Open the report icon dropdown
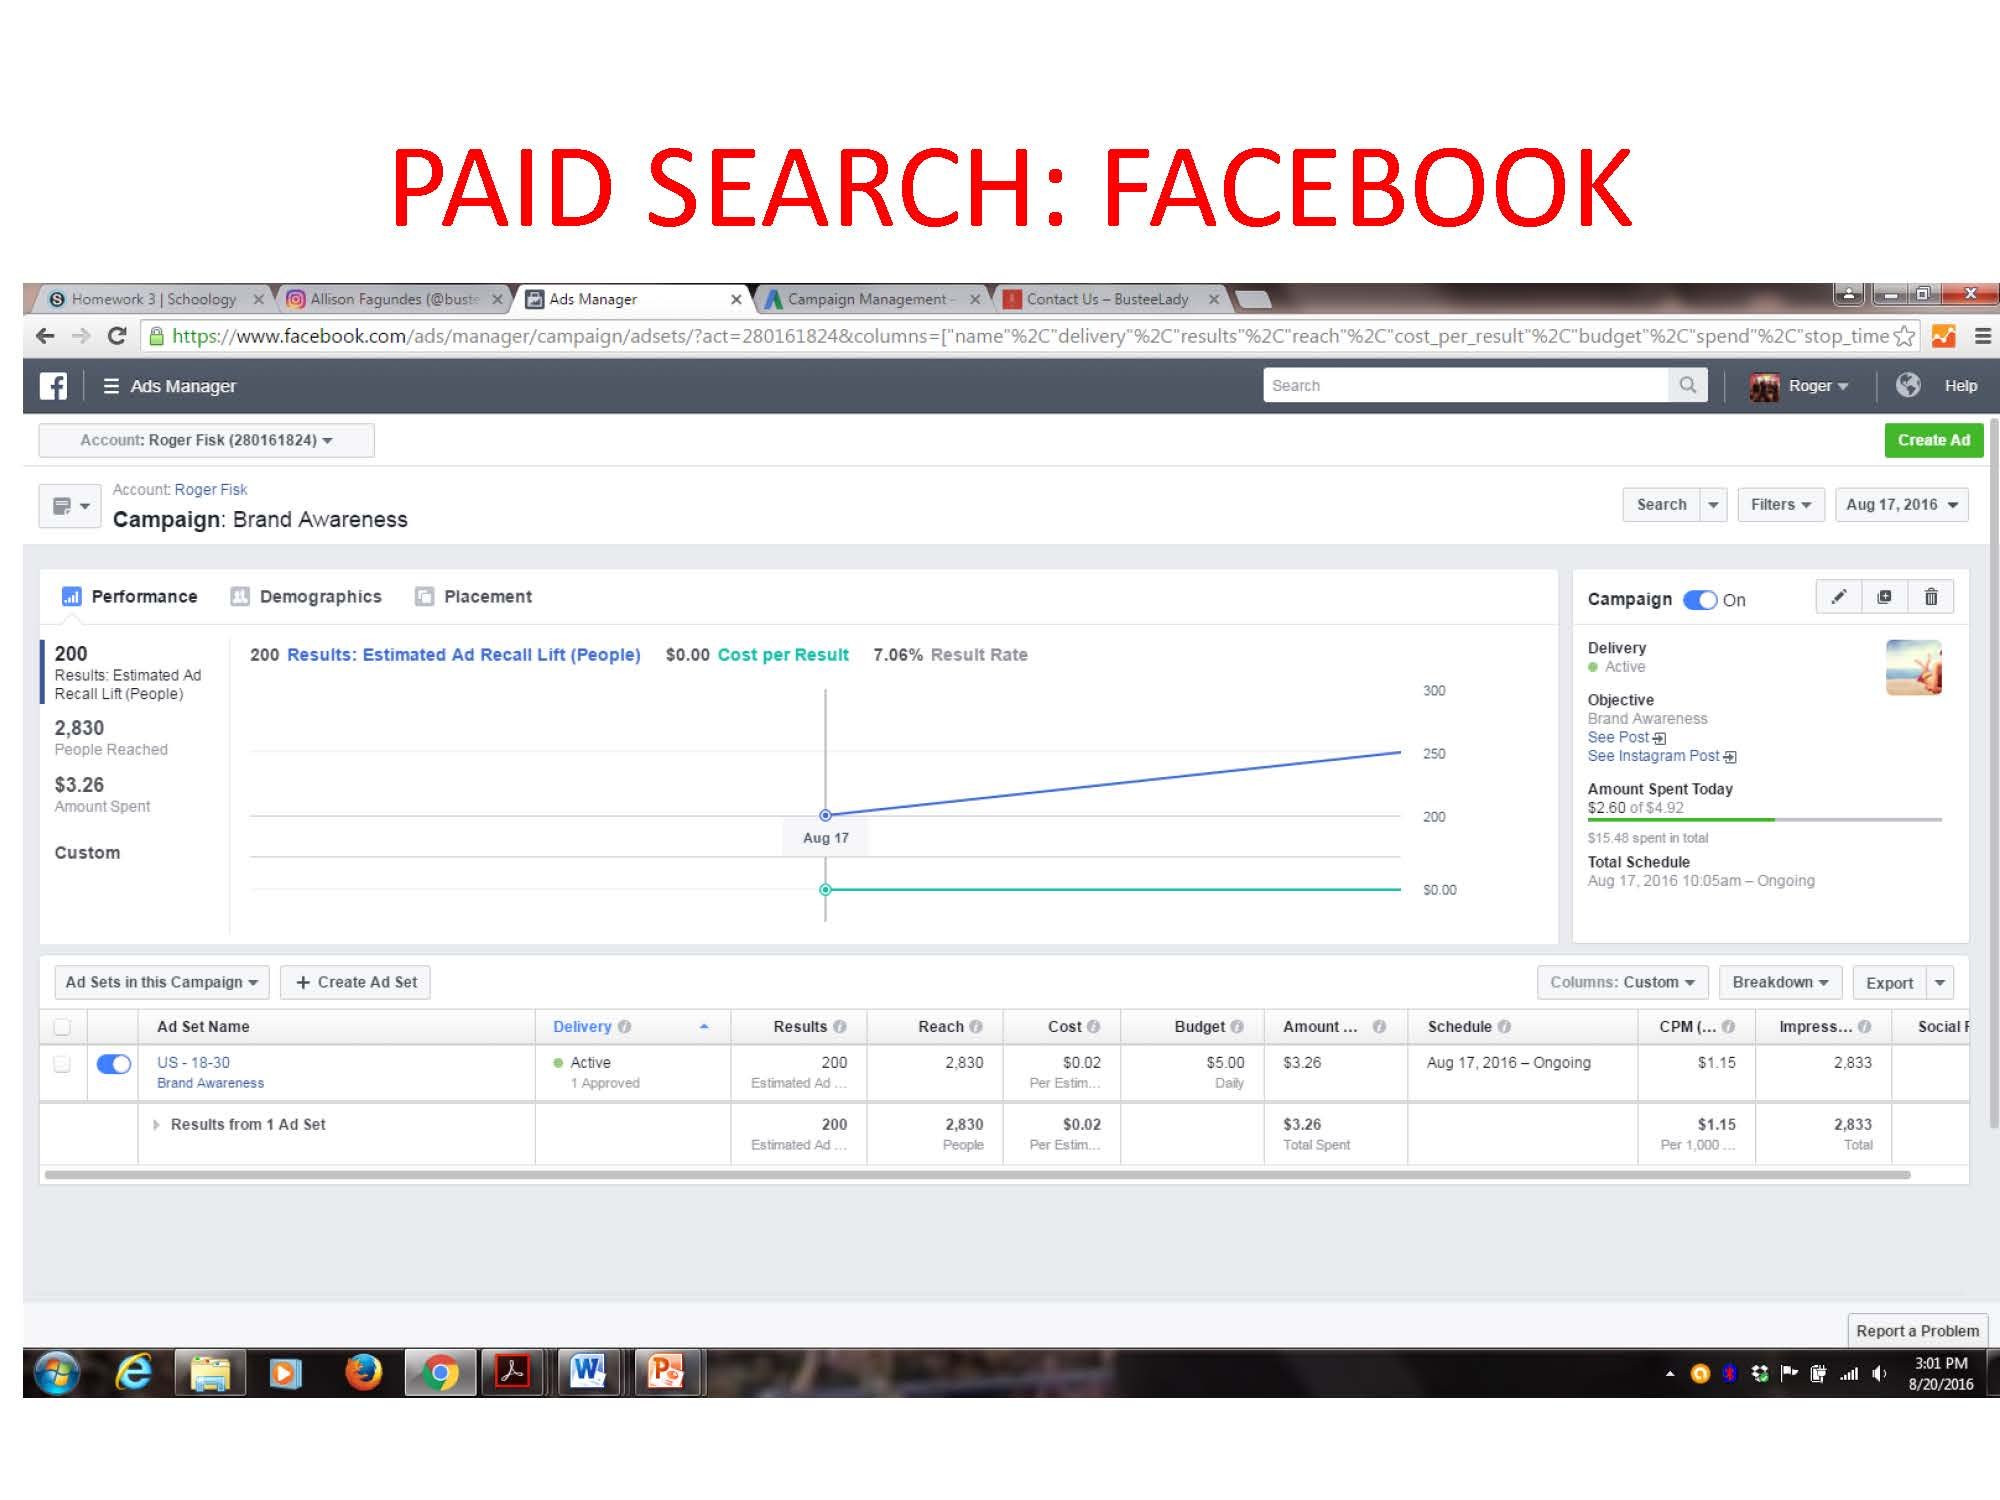Screen dimensions: 2000x1500 [x=70, y=506]
